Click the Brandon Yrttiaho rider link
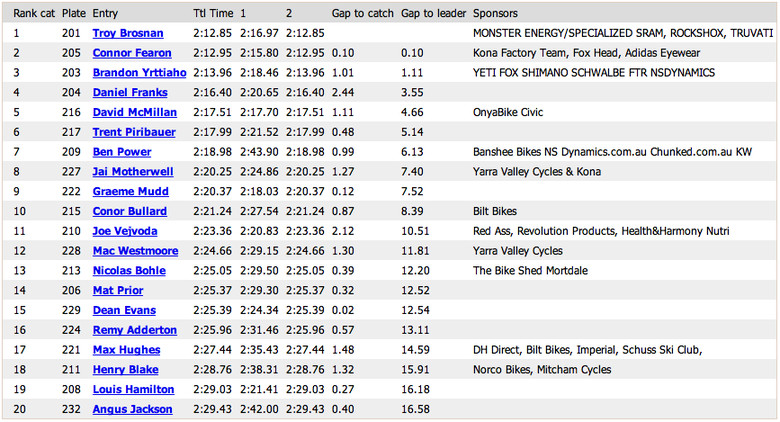The width and height of the screenshot is (780, 422). (139, 73)
